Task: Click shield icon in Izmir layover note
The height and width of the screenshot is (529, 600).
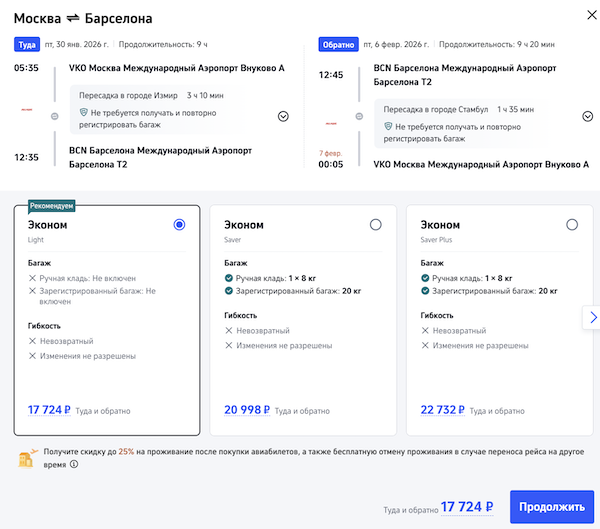Action: click(x=84, y=114)
